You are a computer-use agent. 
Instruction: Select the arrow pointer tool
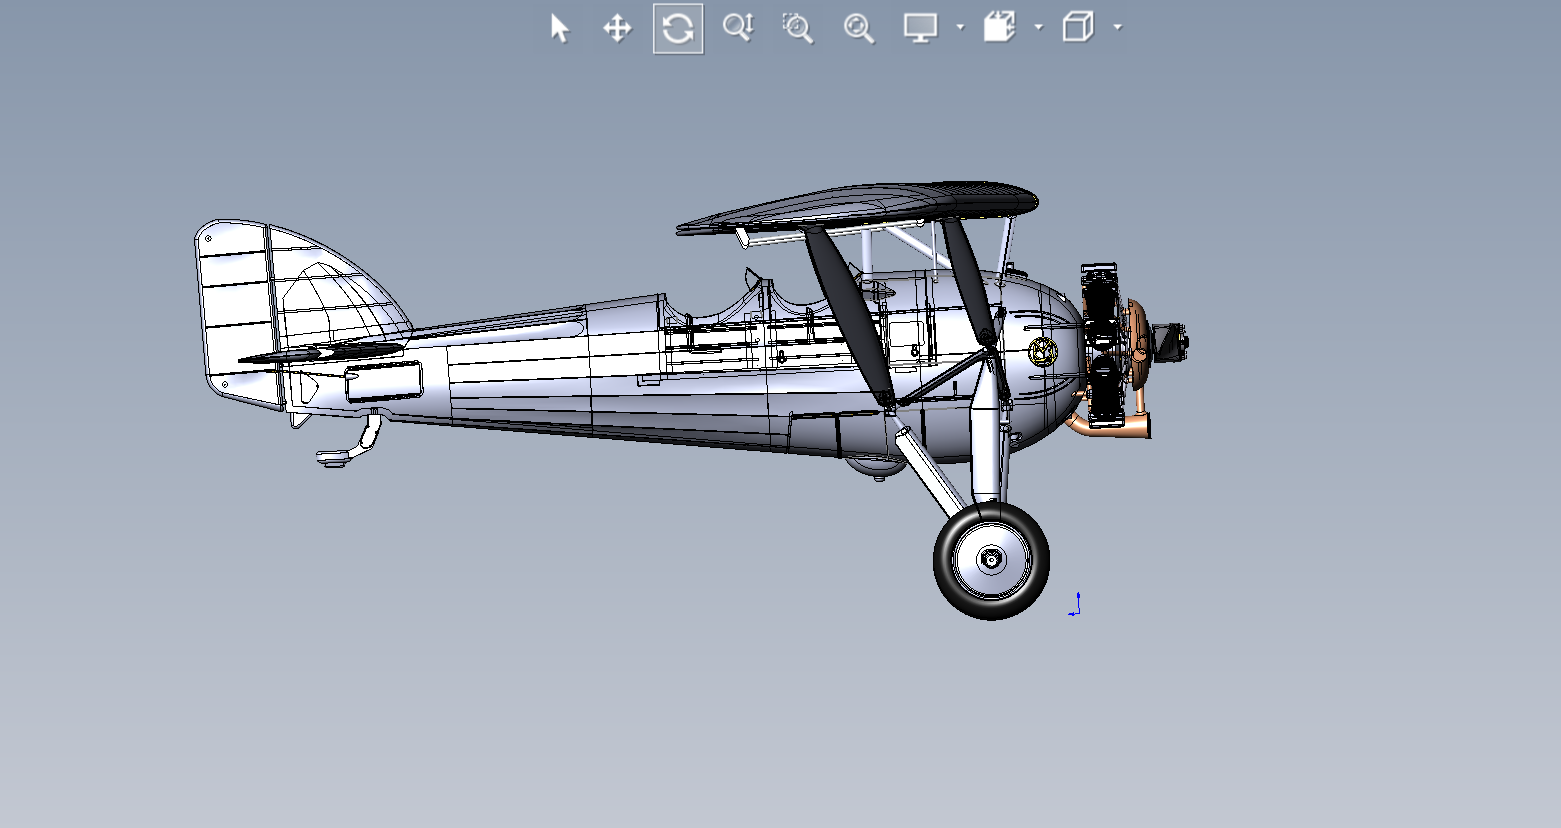pyautogui.click(x=559, y=28)
